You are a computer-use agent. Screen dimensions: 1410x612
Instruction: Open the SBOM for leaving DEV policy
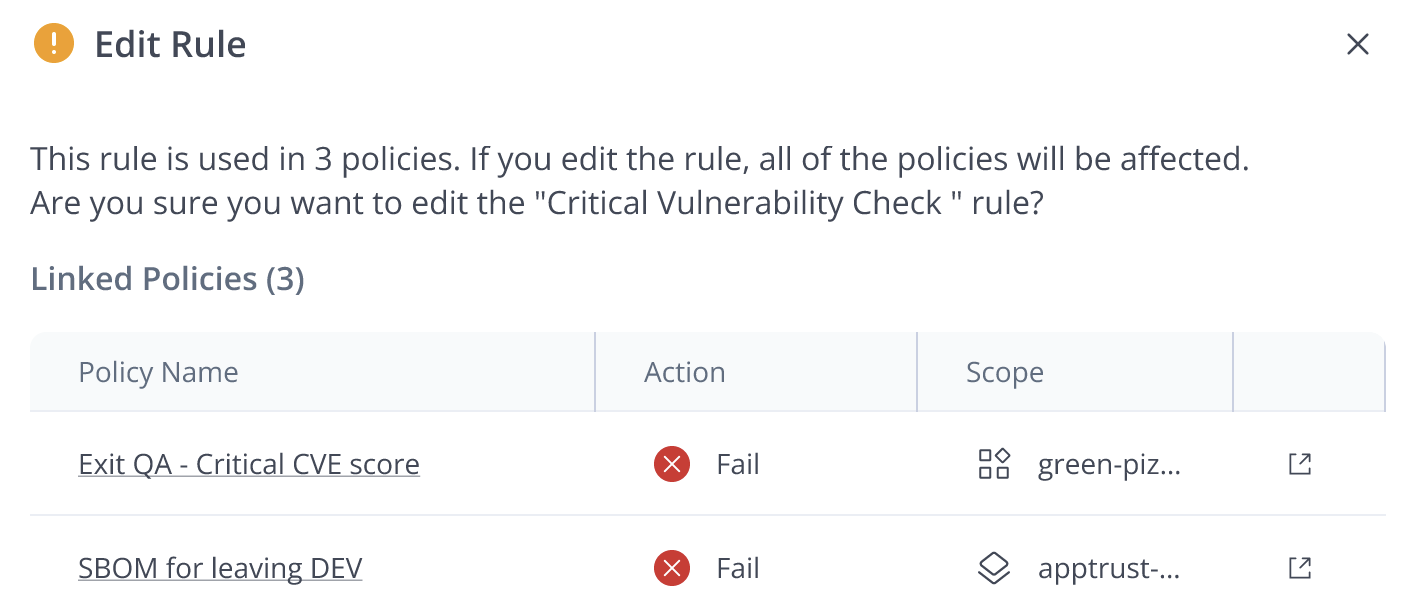(x=220, y=568)
